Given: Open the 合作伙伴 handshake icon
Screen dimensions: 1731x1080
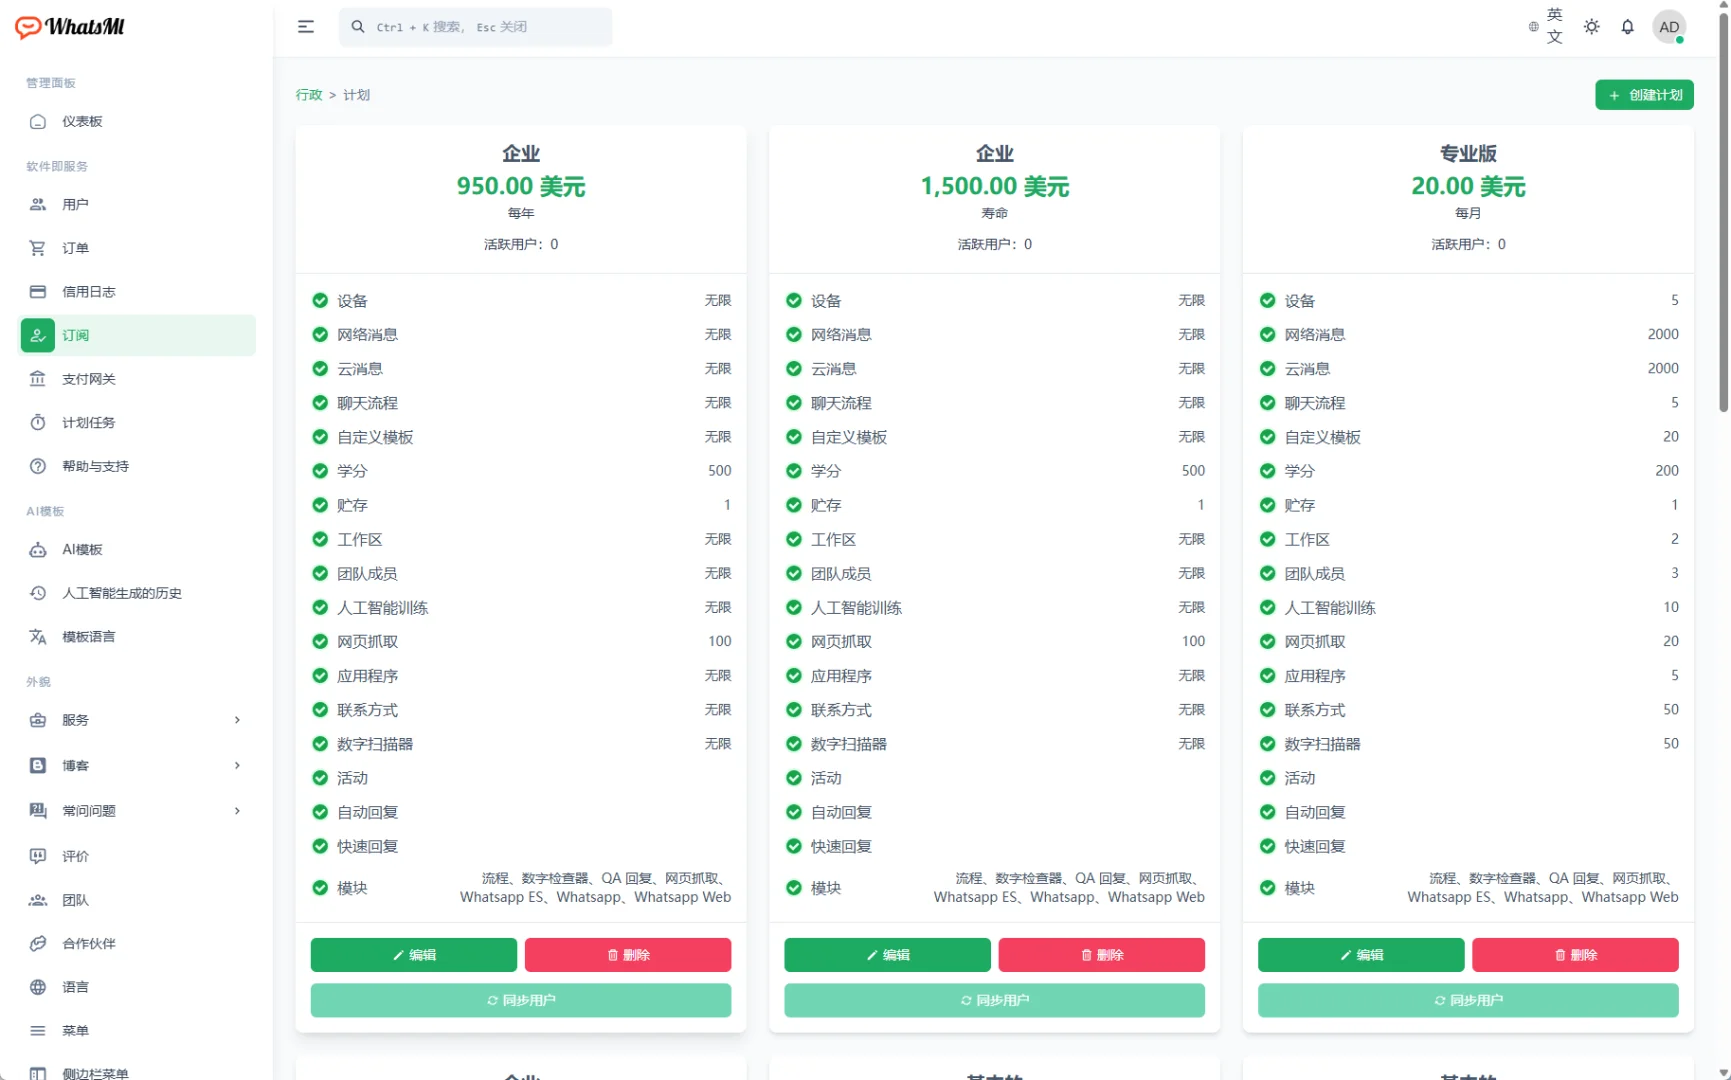Looking at the screenshot, I should point(38,944).
